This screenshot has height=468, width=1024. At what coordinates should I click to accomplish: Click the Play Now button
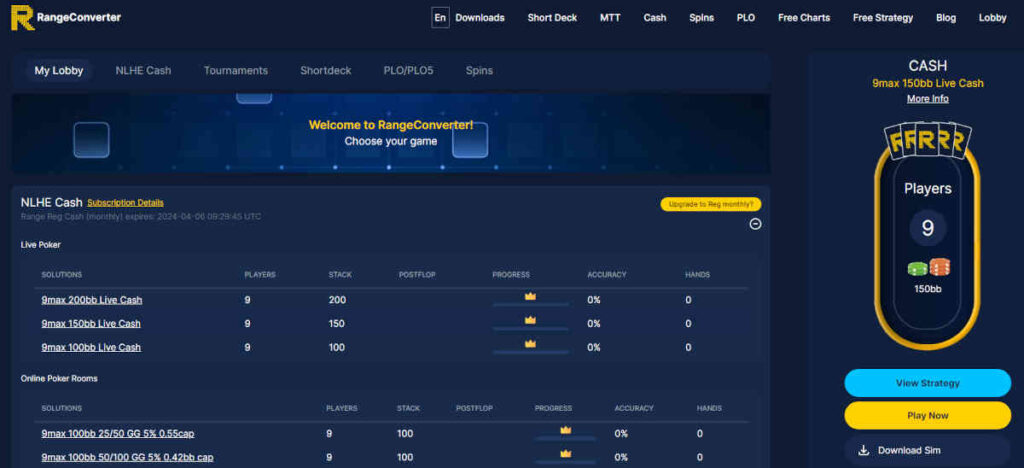pyautogui.click(x=927, y=416)
